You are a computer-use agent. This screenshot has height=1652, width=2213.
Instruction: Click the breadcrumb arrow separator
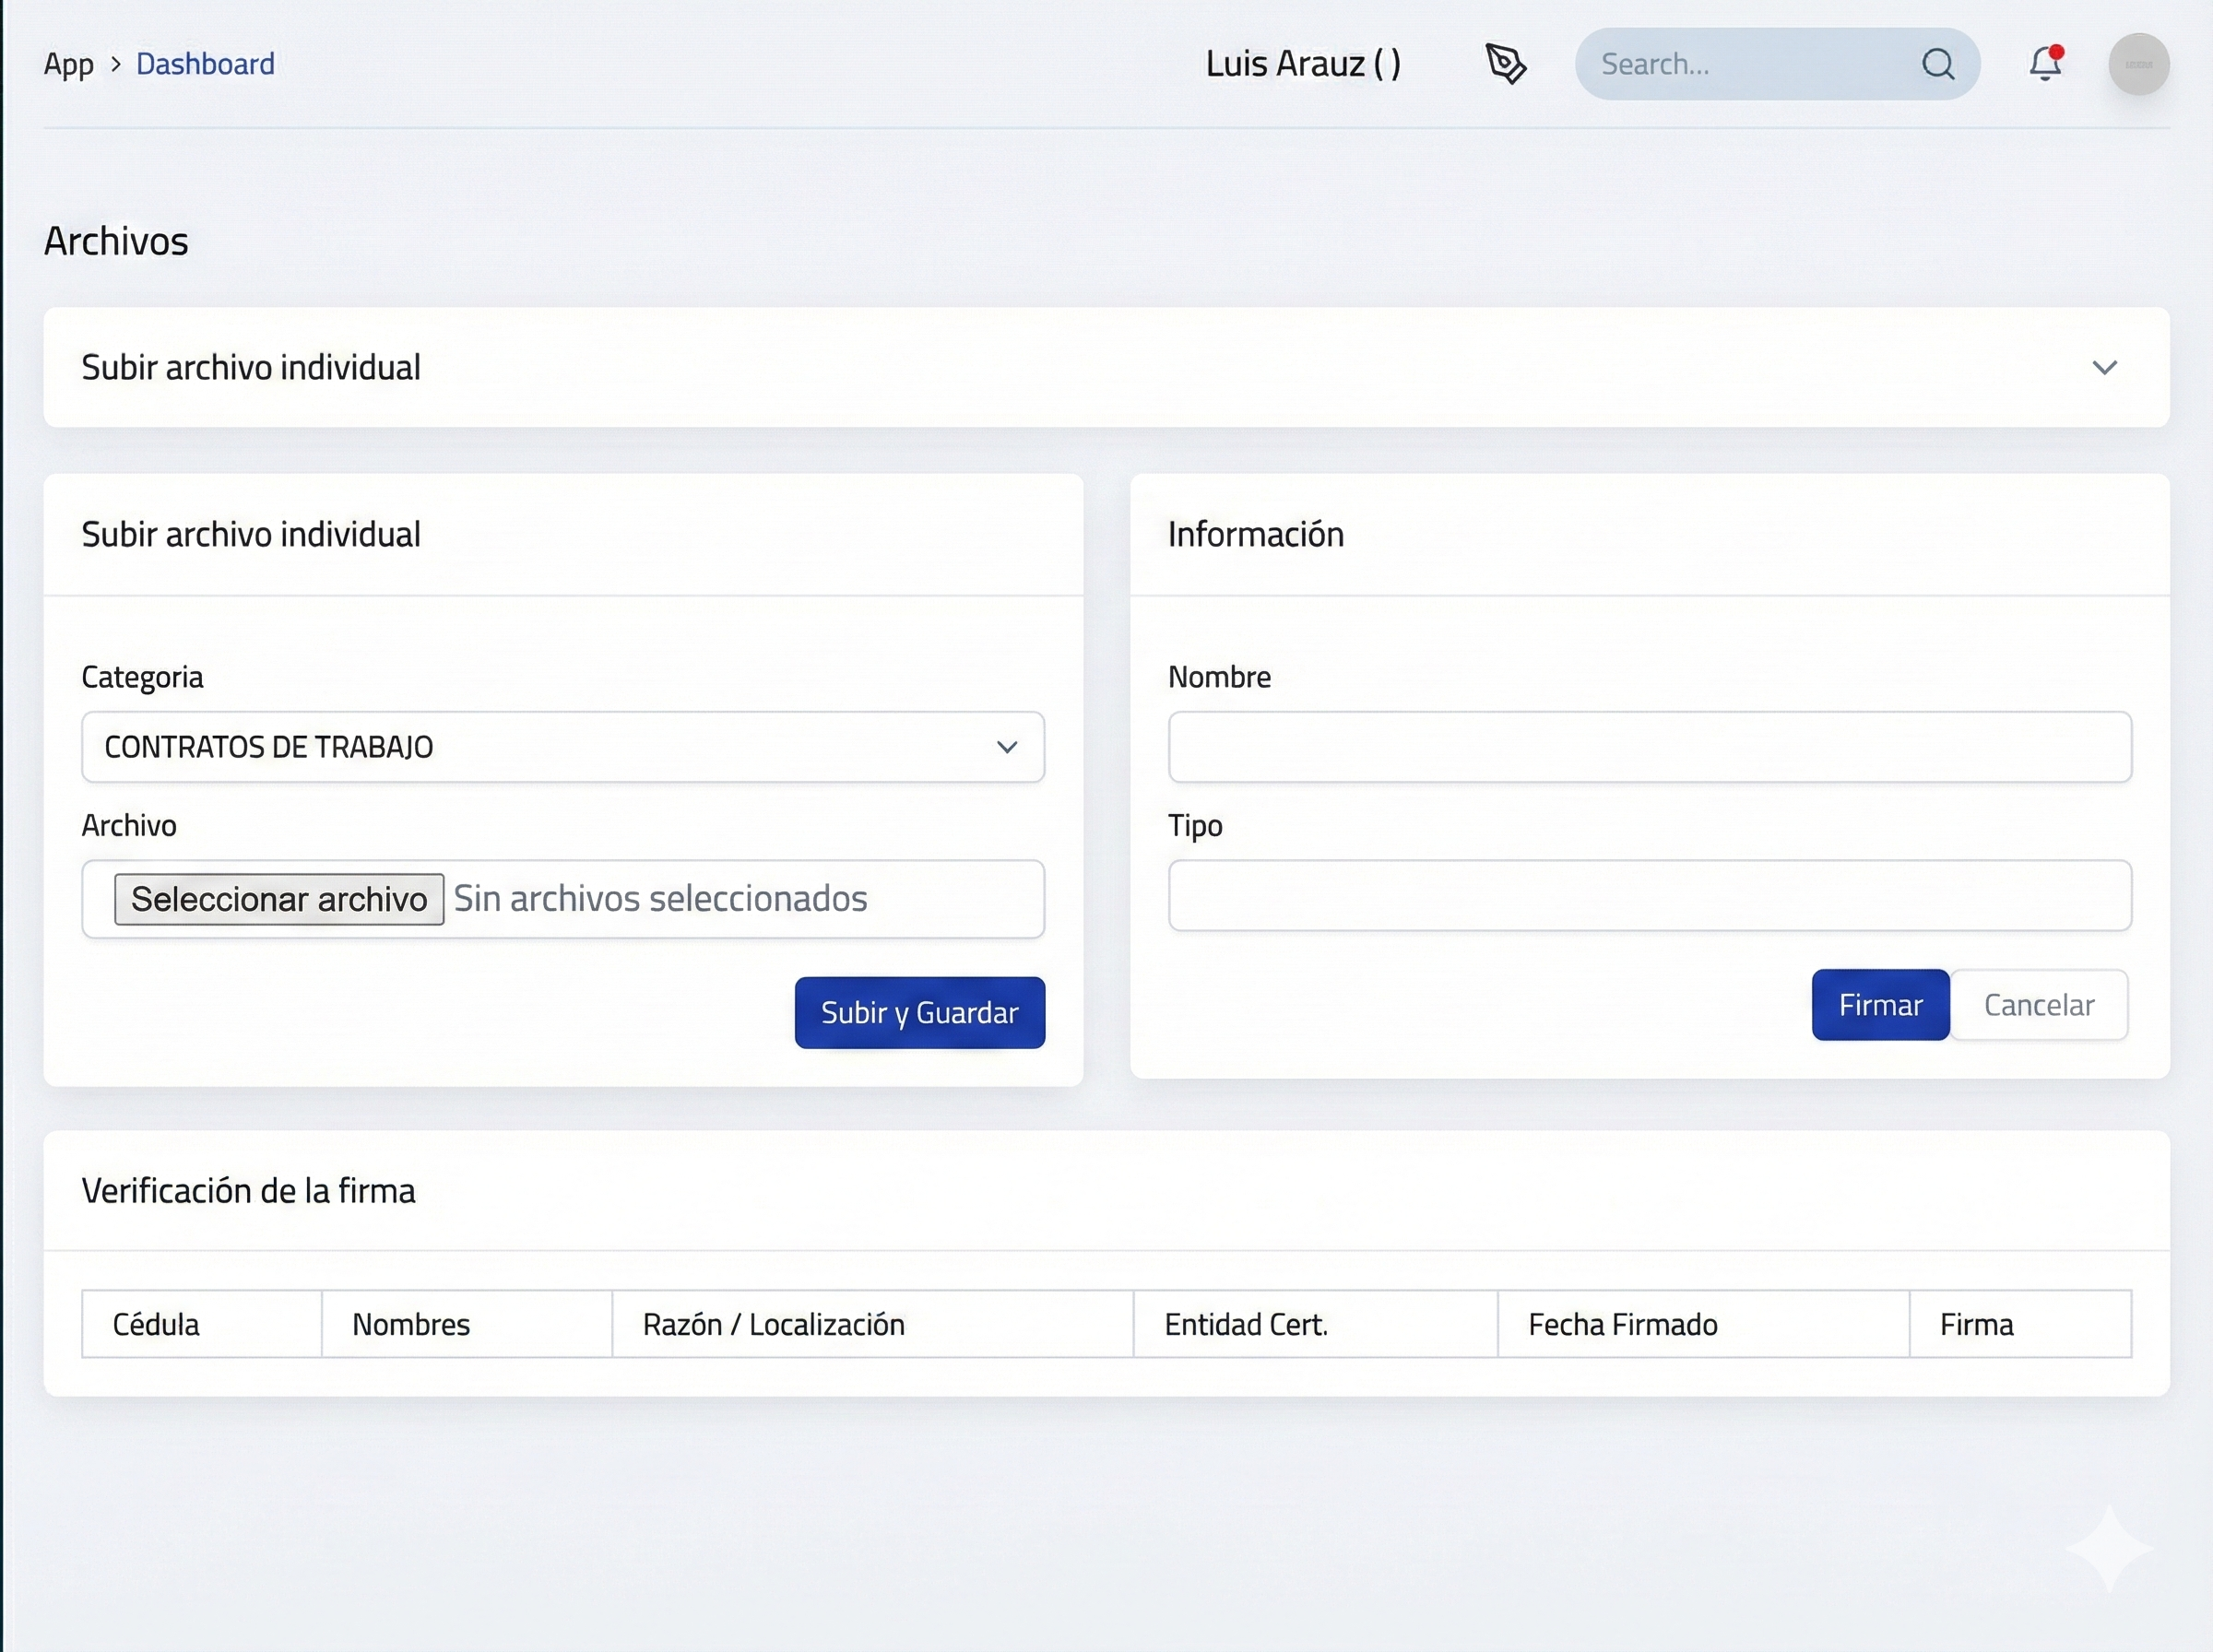click(x=116, y=64)
